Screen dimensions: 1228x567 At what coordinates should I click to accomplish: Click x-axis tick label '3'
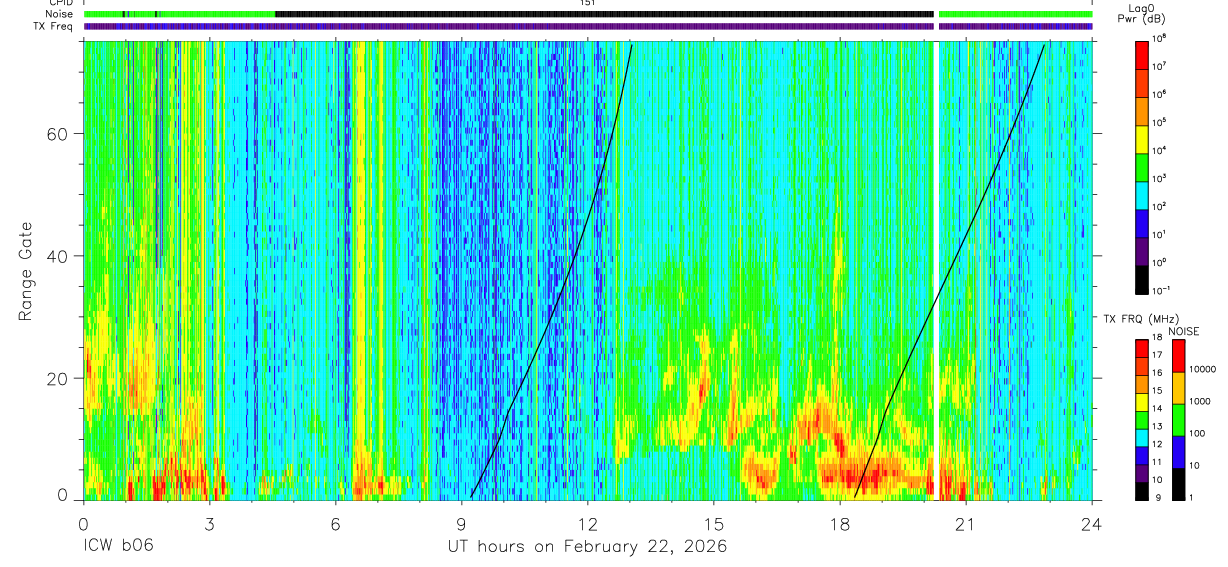click(x=209, y=523)
